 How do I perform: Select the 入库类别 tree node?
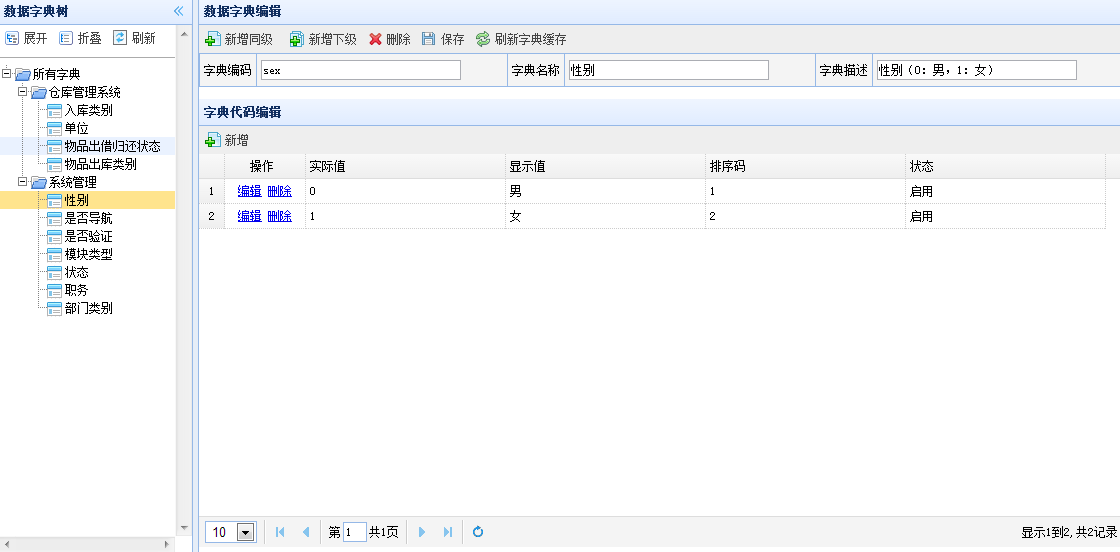[88, 111]
